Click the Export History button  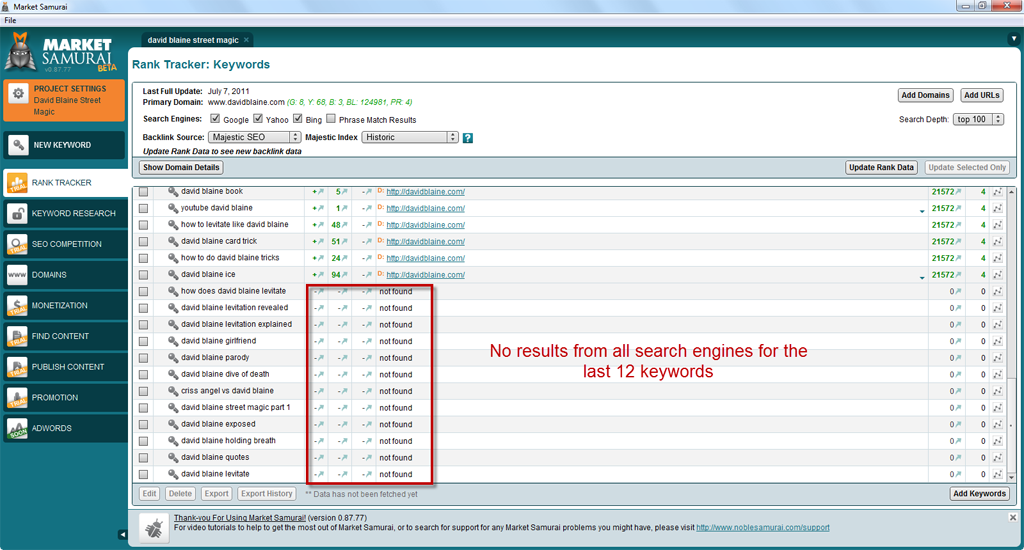[x=266, y=494]
